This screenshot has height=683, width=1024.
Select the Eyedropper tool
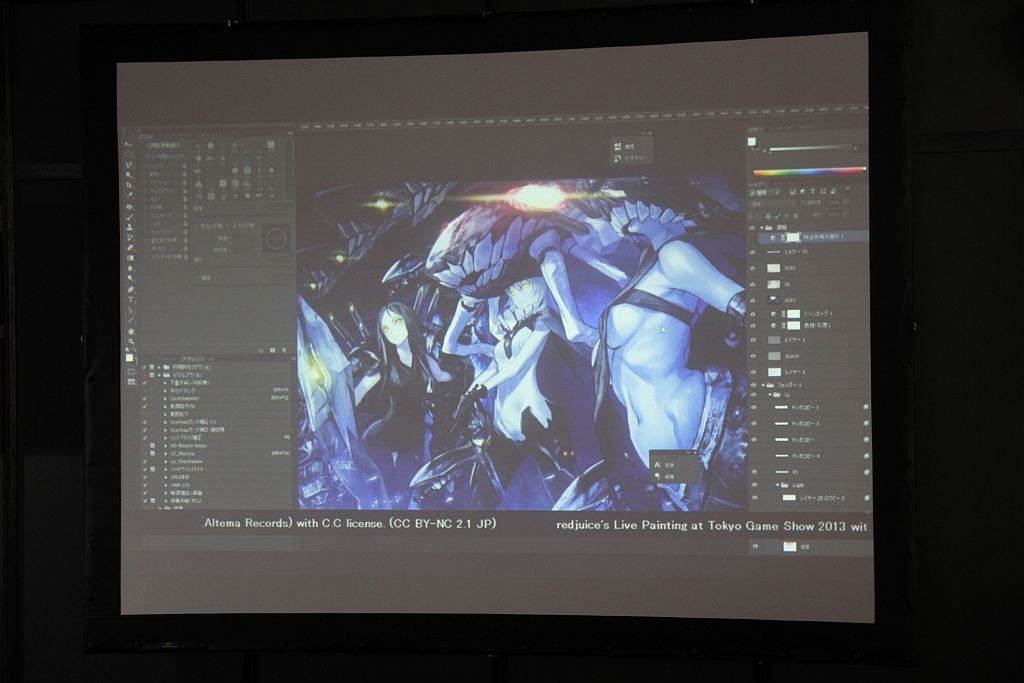[x=130, y=195]
